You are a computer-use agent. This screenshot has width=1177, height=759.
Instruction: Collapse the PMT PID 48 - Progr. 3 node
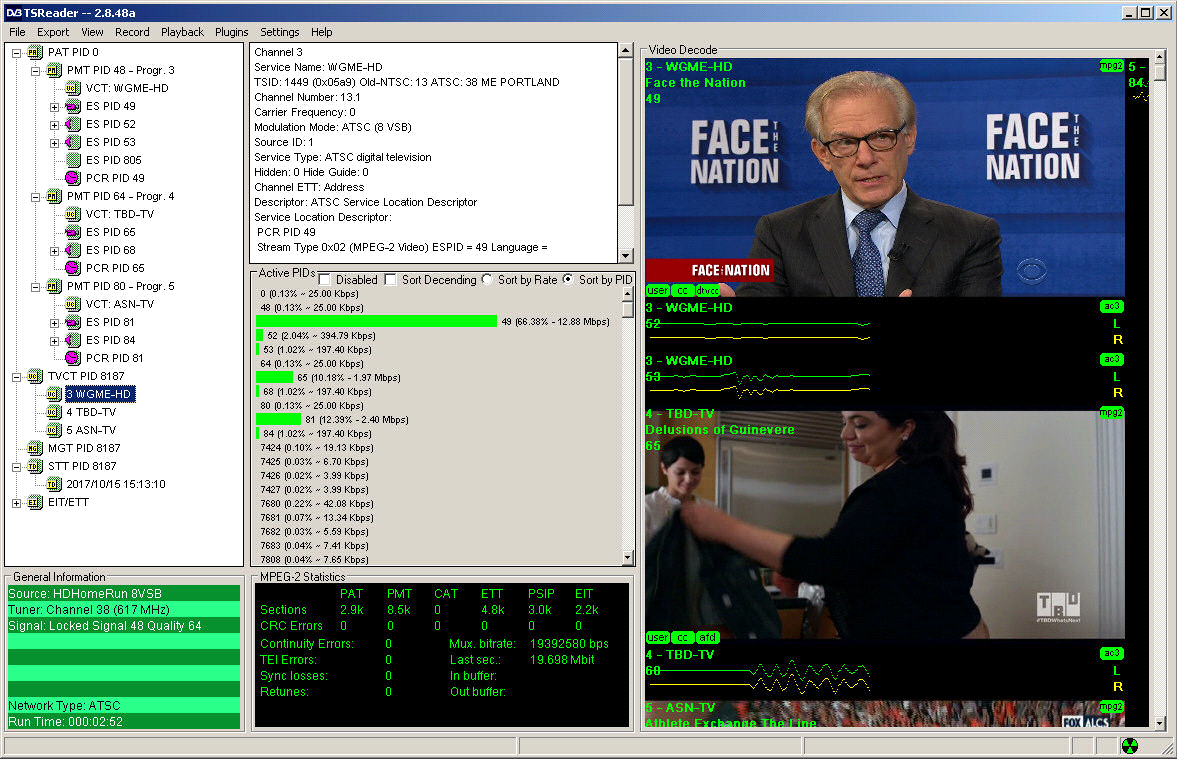tap(35, 71)
